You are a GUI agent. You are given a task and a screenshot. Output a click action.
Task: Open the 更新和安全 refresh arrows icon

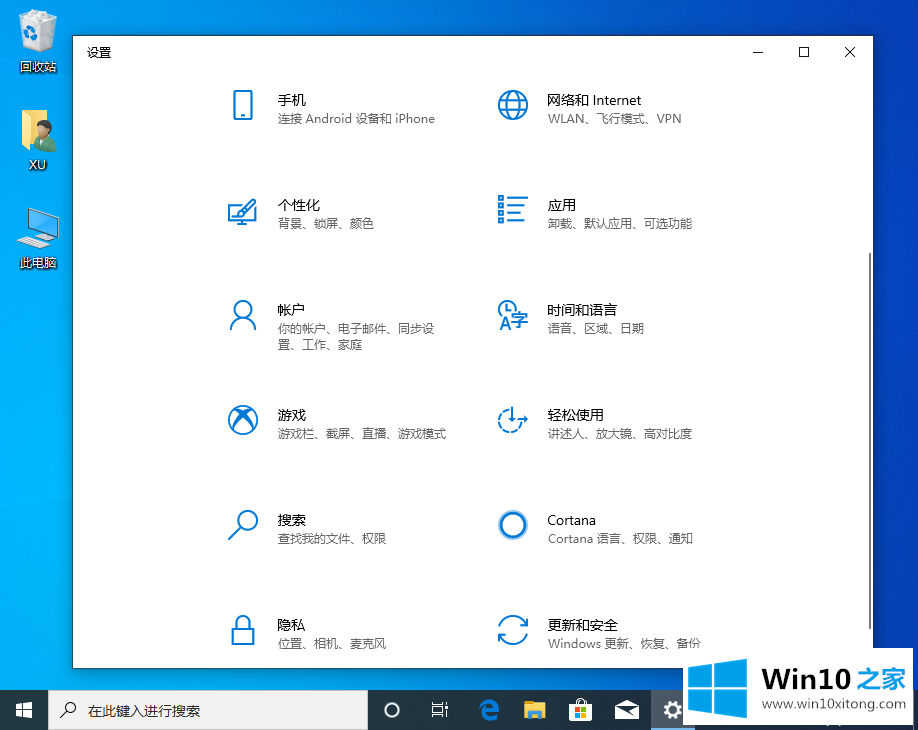[513, 630]
